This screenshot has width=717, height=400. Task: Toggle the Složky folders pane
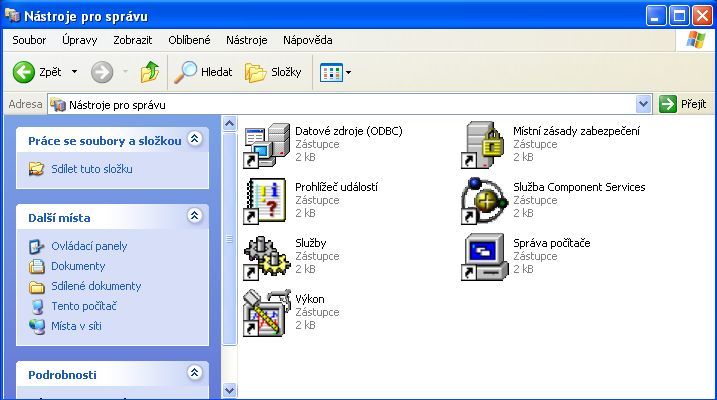(x=273, y=72)
